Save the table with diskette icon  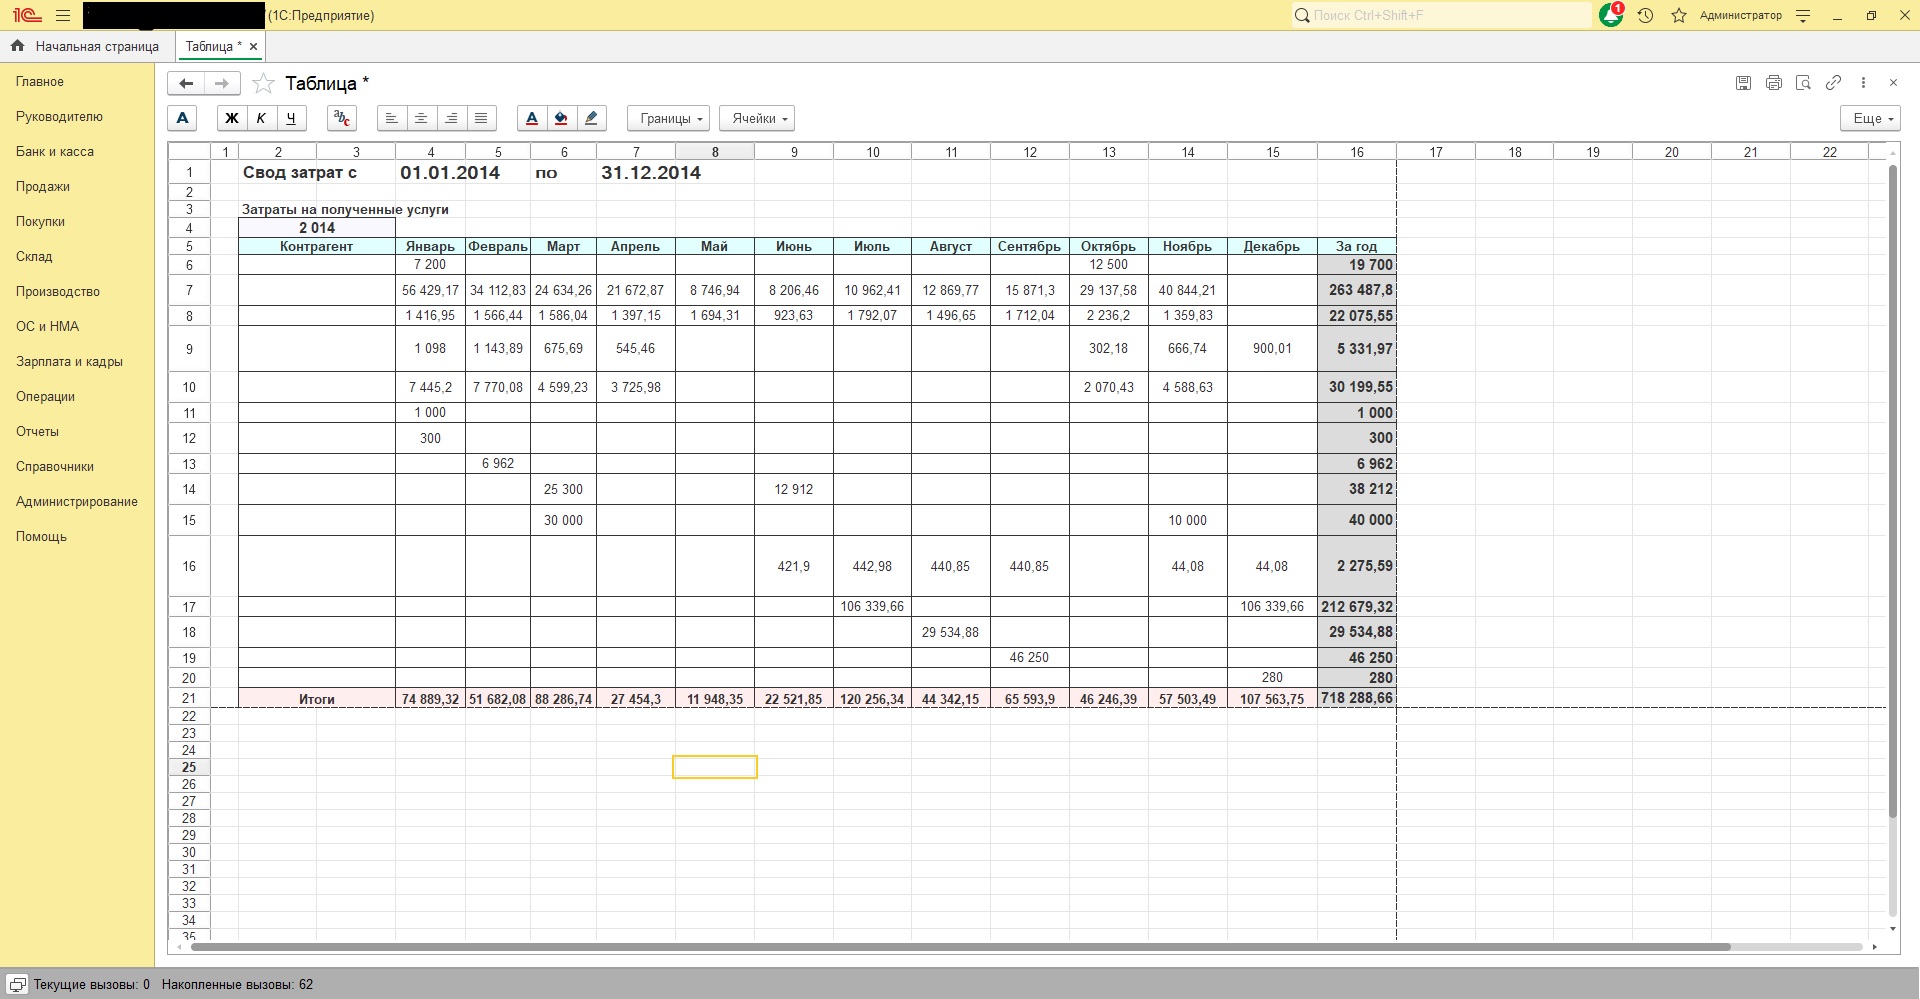pyautogui.click(x=1743, y=83)
